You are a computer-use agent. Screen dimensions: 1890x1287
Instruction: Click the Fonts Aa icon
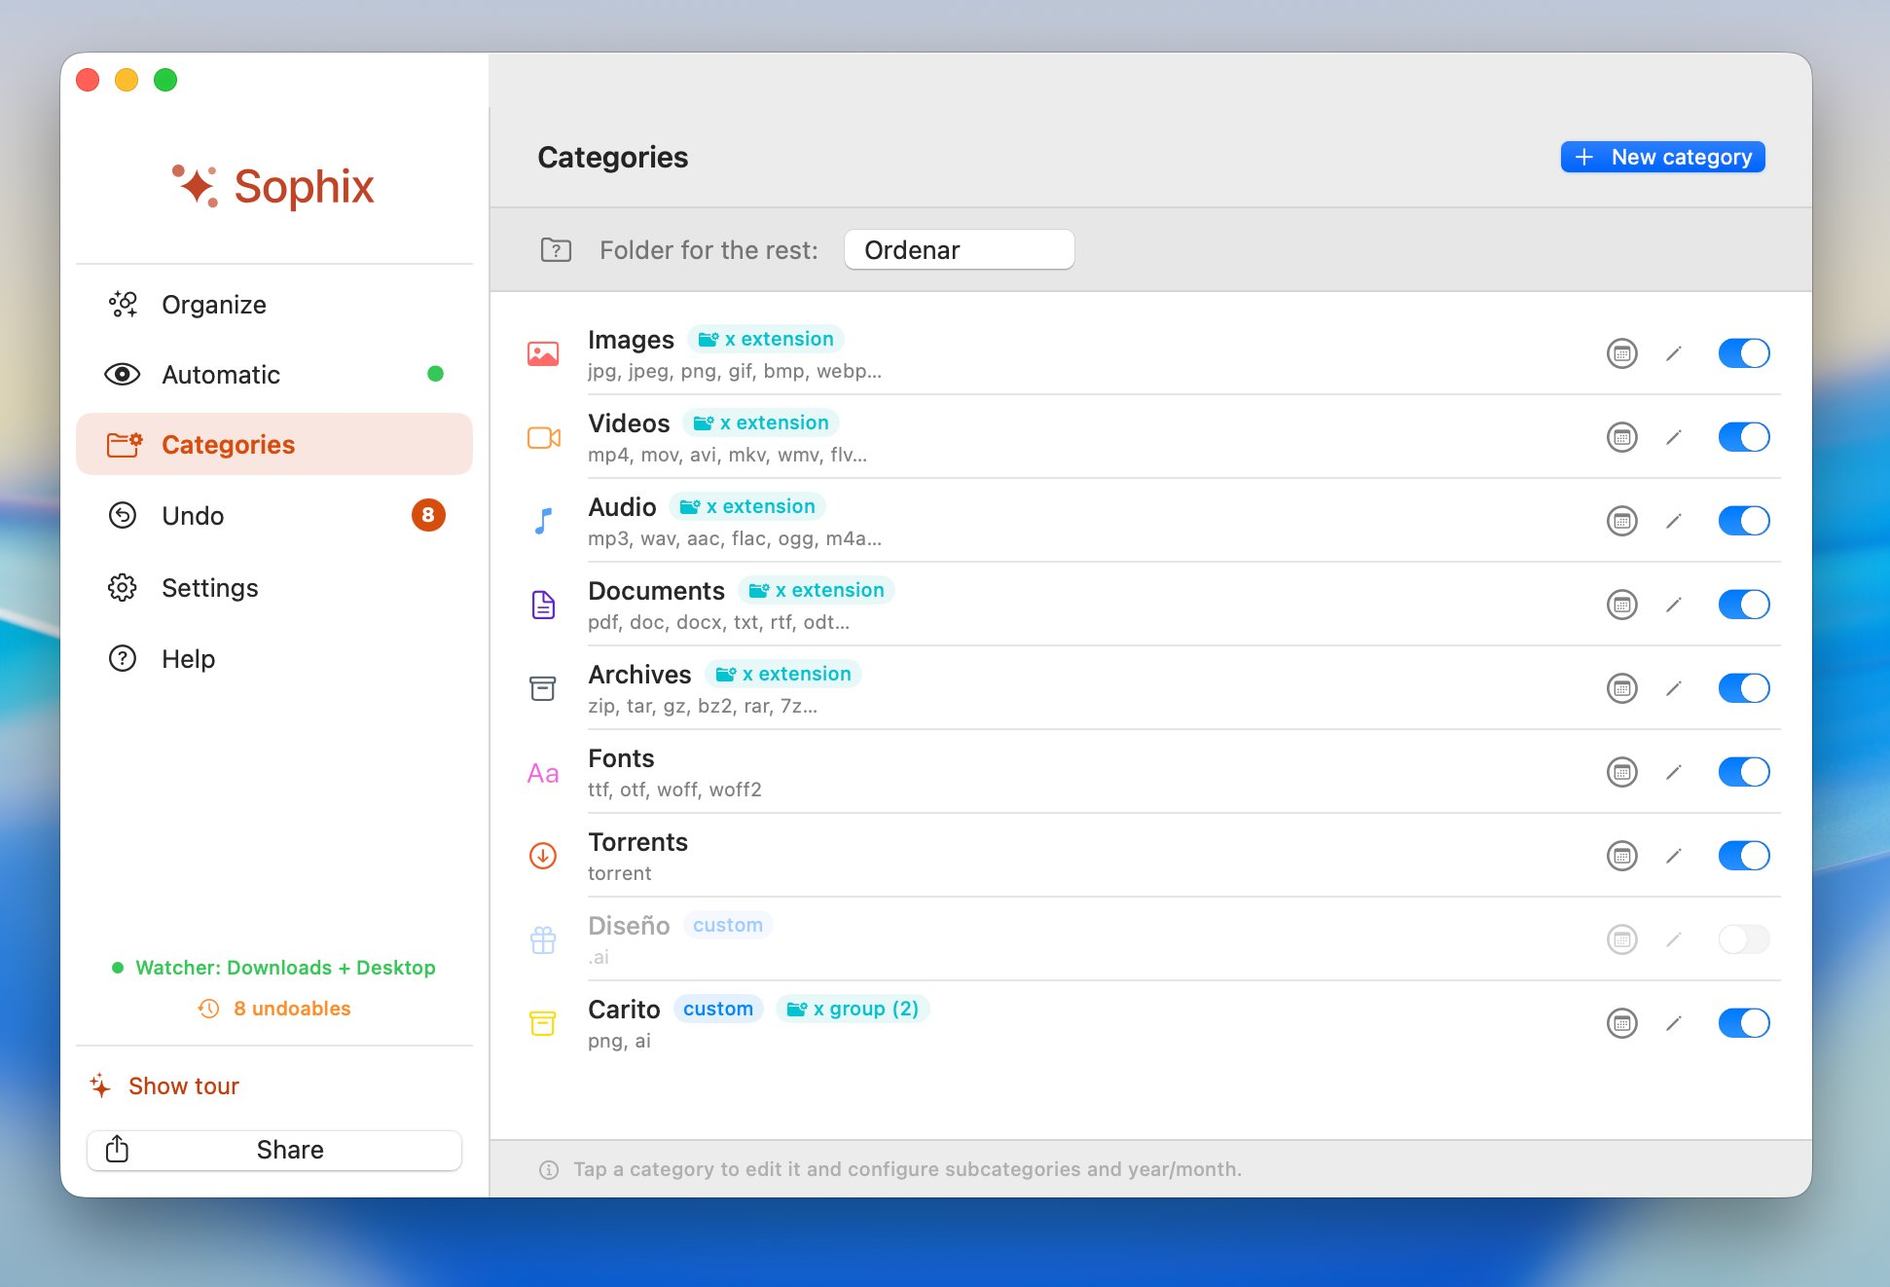(x=543, y=773)
